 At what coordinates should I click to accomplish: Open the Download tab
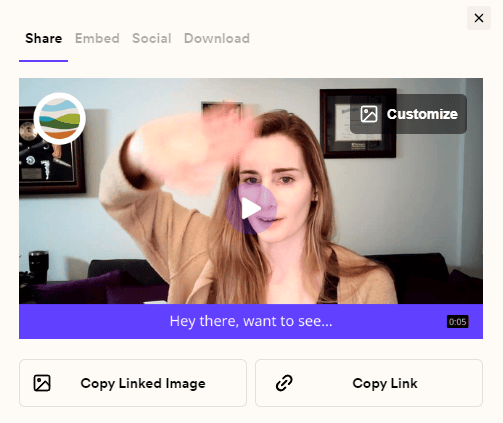click(x=217, y=38)
